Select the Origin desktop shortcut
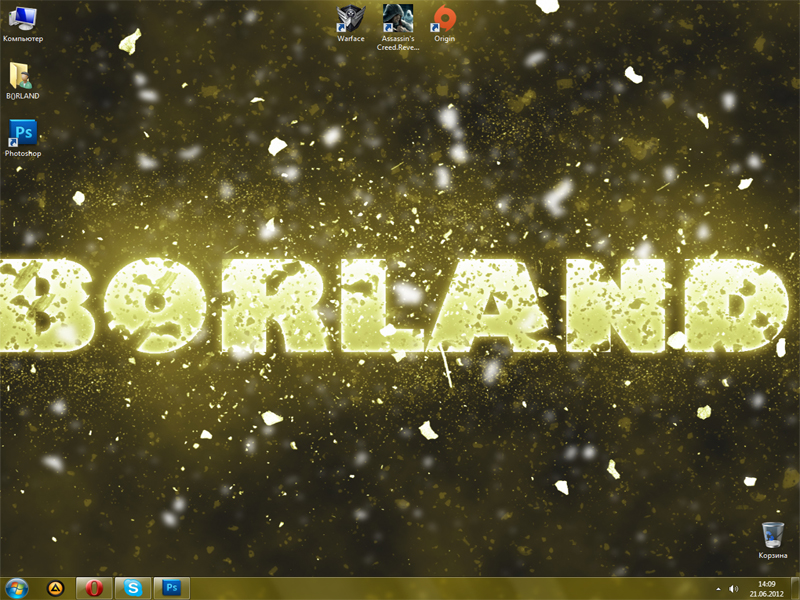 coord(444,23)
